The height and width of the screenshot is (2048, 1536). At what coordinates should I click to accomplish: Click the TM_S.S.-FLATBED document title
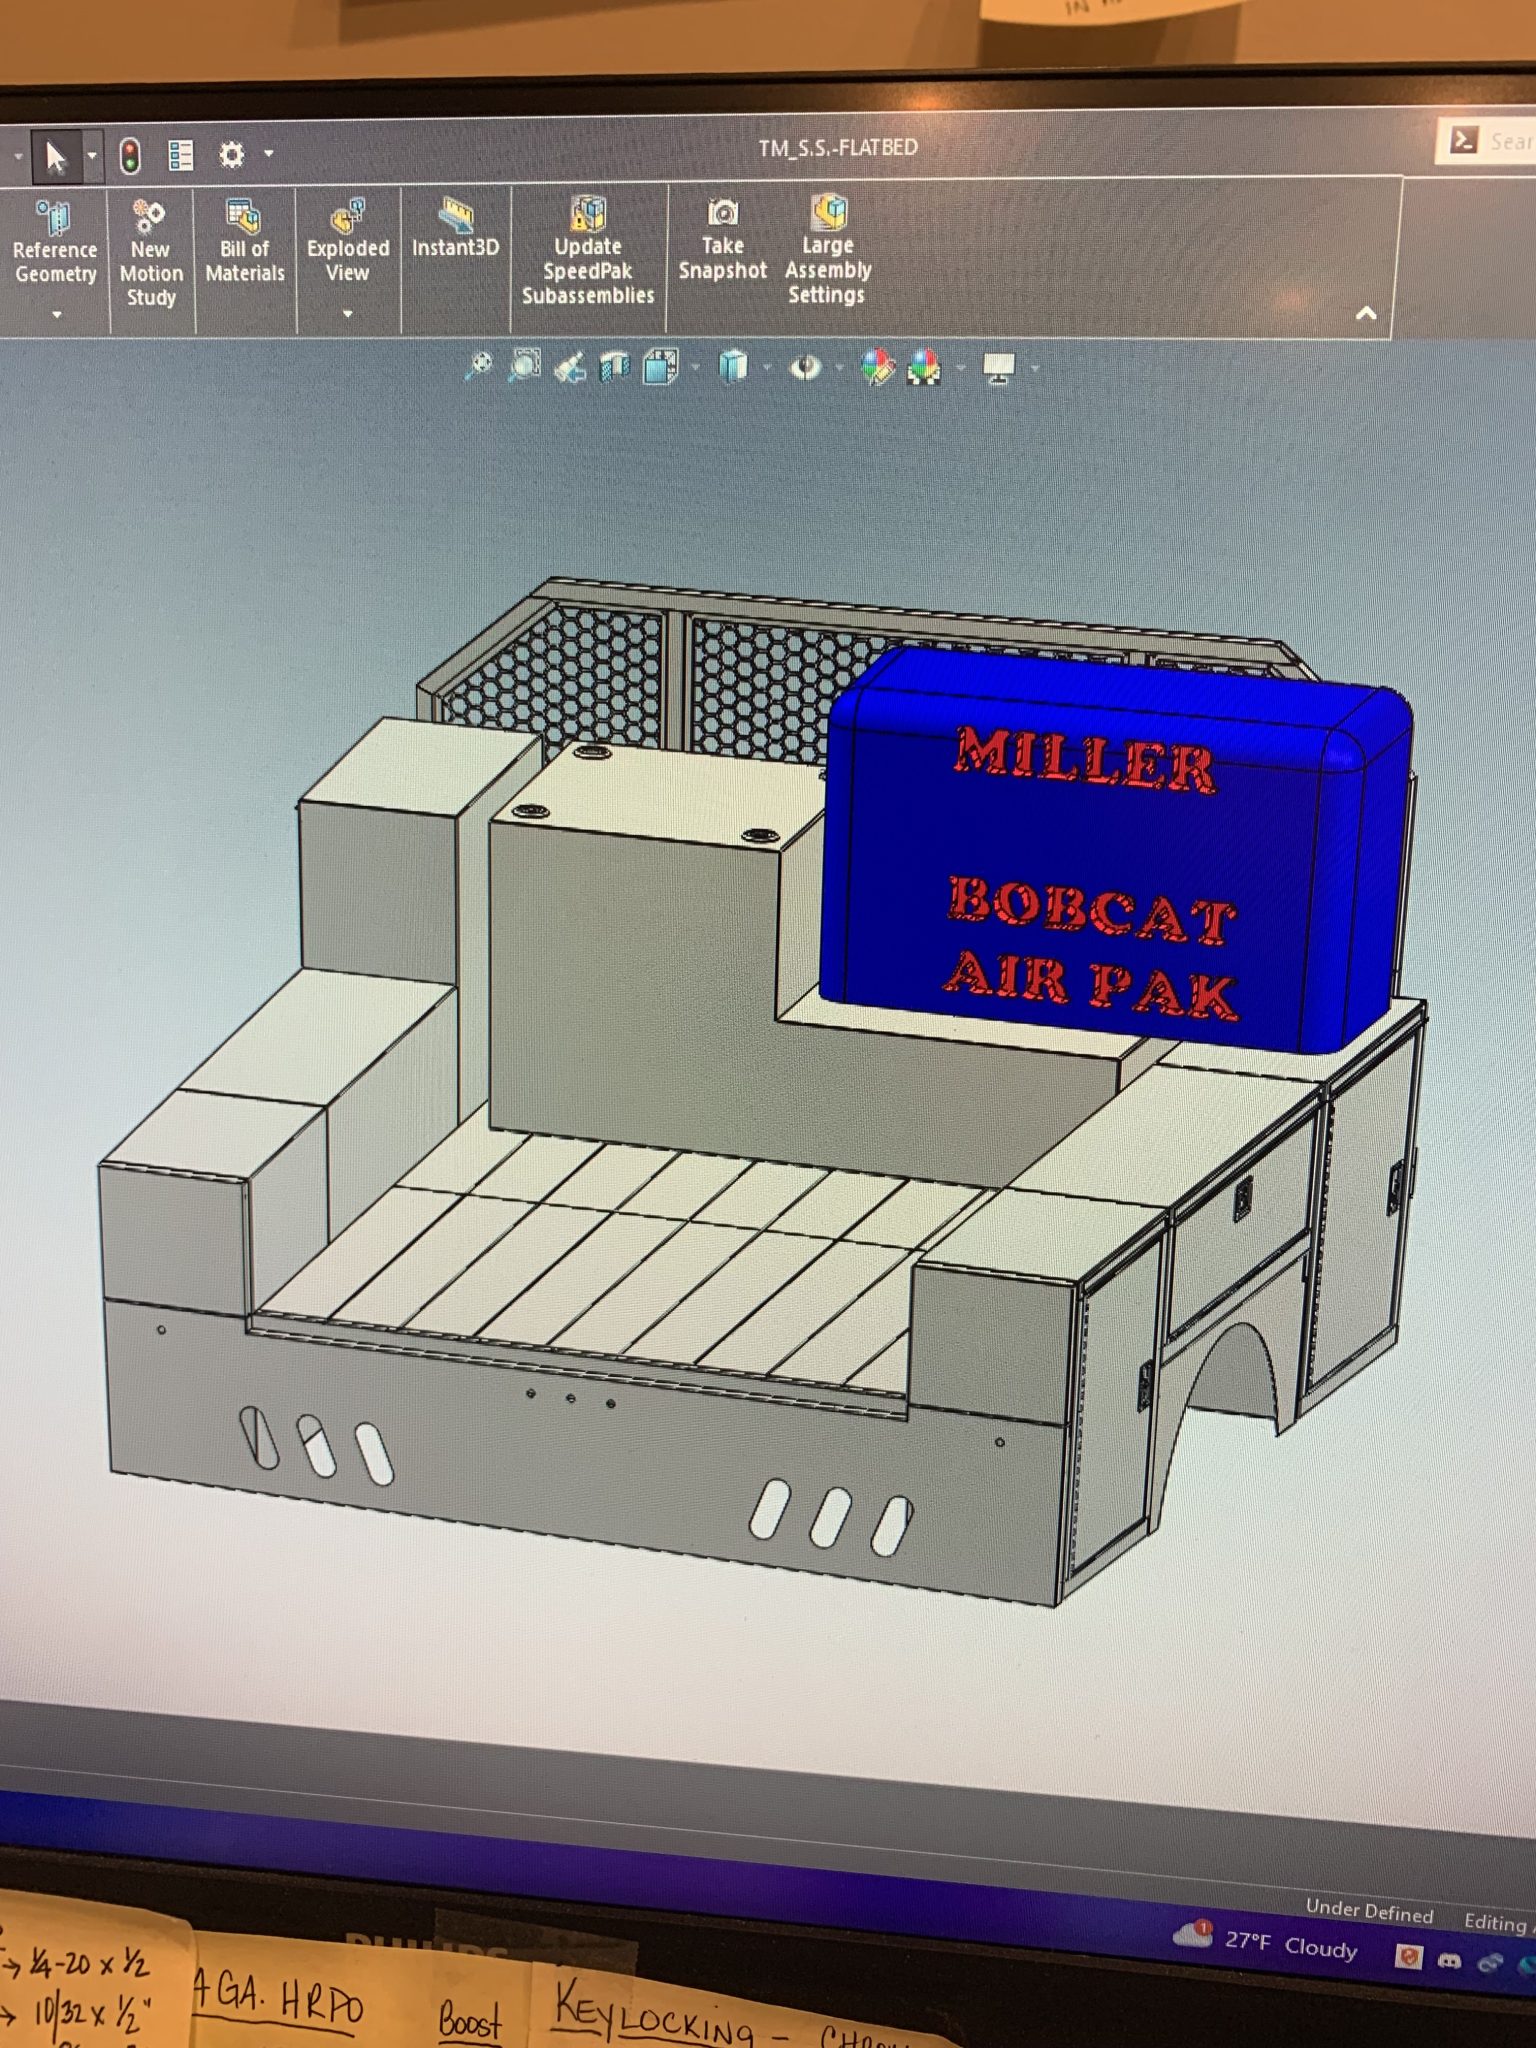coord(838,148)
